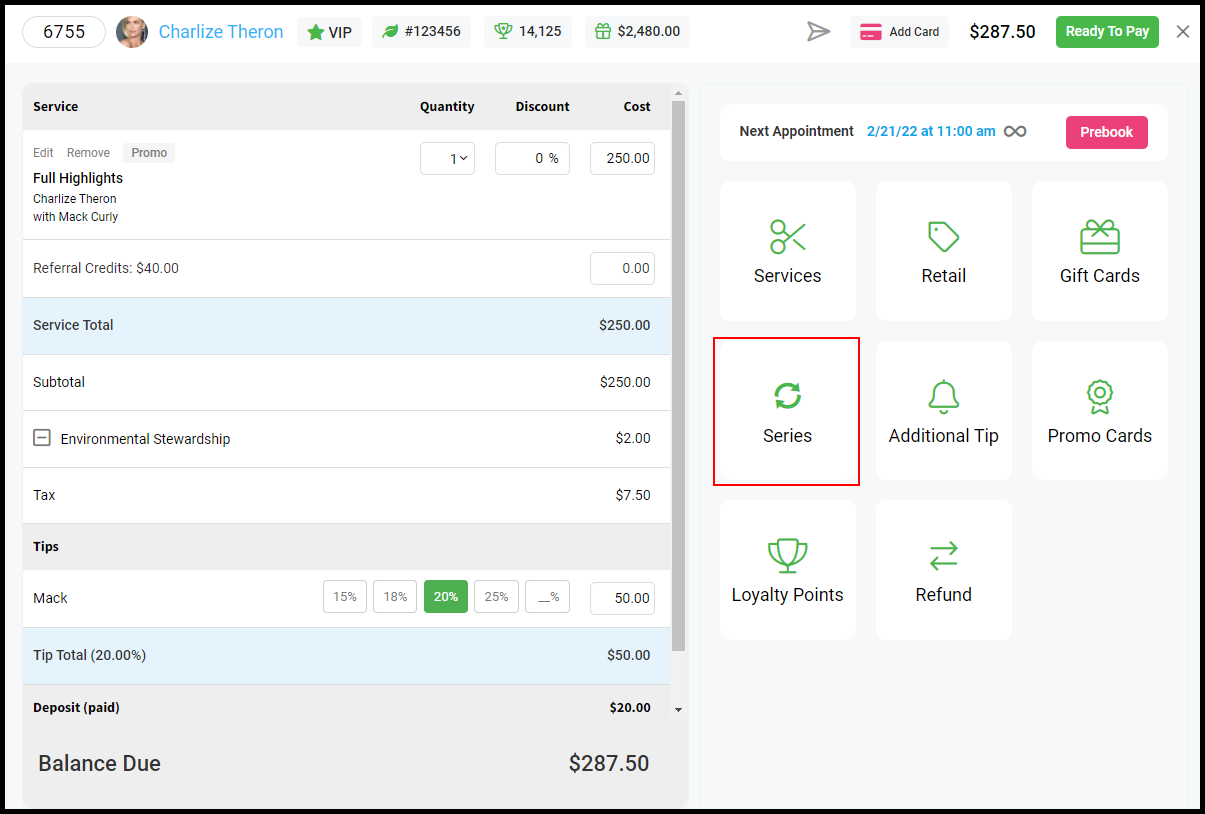The height and width of the screenshot is (814, 1205).
Task: Open the Additional Tip bell tile
Action: [x=944, y=411]
